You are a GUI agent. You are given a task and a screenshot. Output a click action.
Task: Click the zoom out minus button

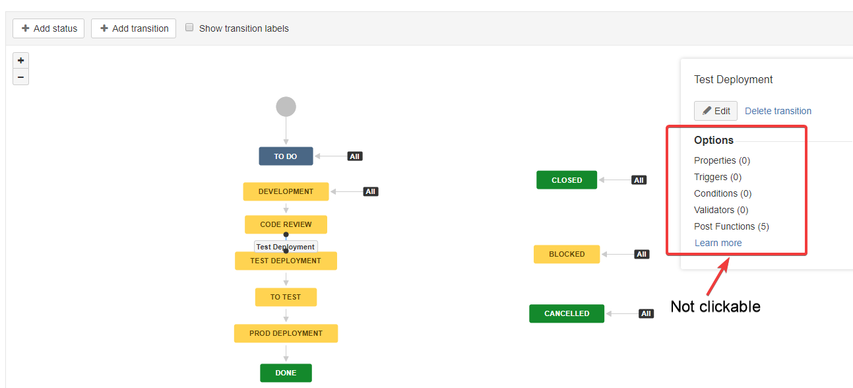21,77
